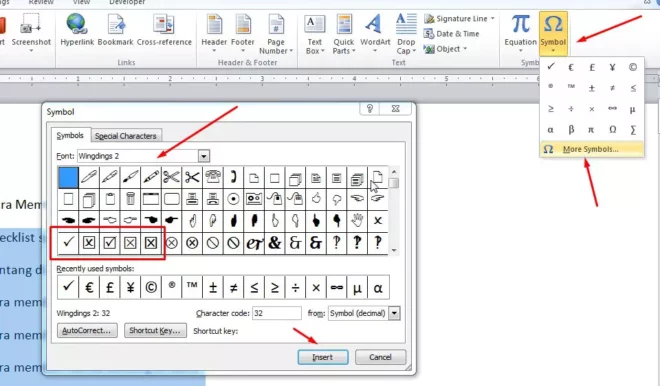This screenshot has width=660, height=386.
Task: Choose the yen sign in Recently used symbols
Action: point(130,288)
